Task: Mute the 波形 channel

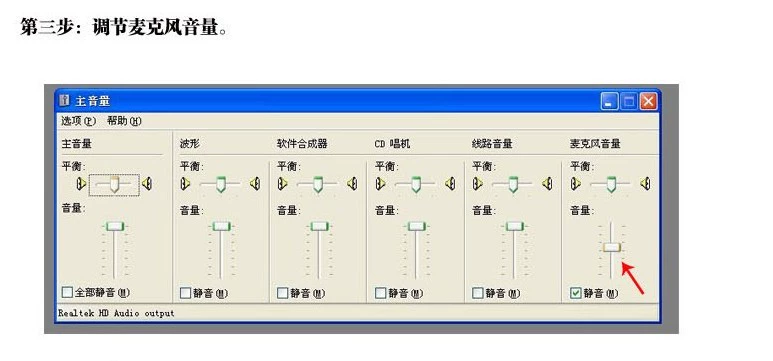Action: coord(185,293)
